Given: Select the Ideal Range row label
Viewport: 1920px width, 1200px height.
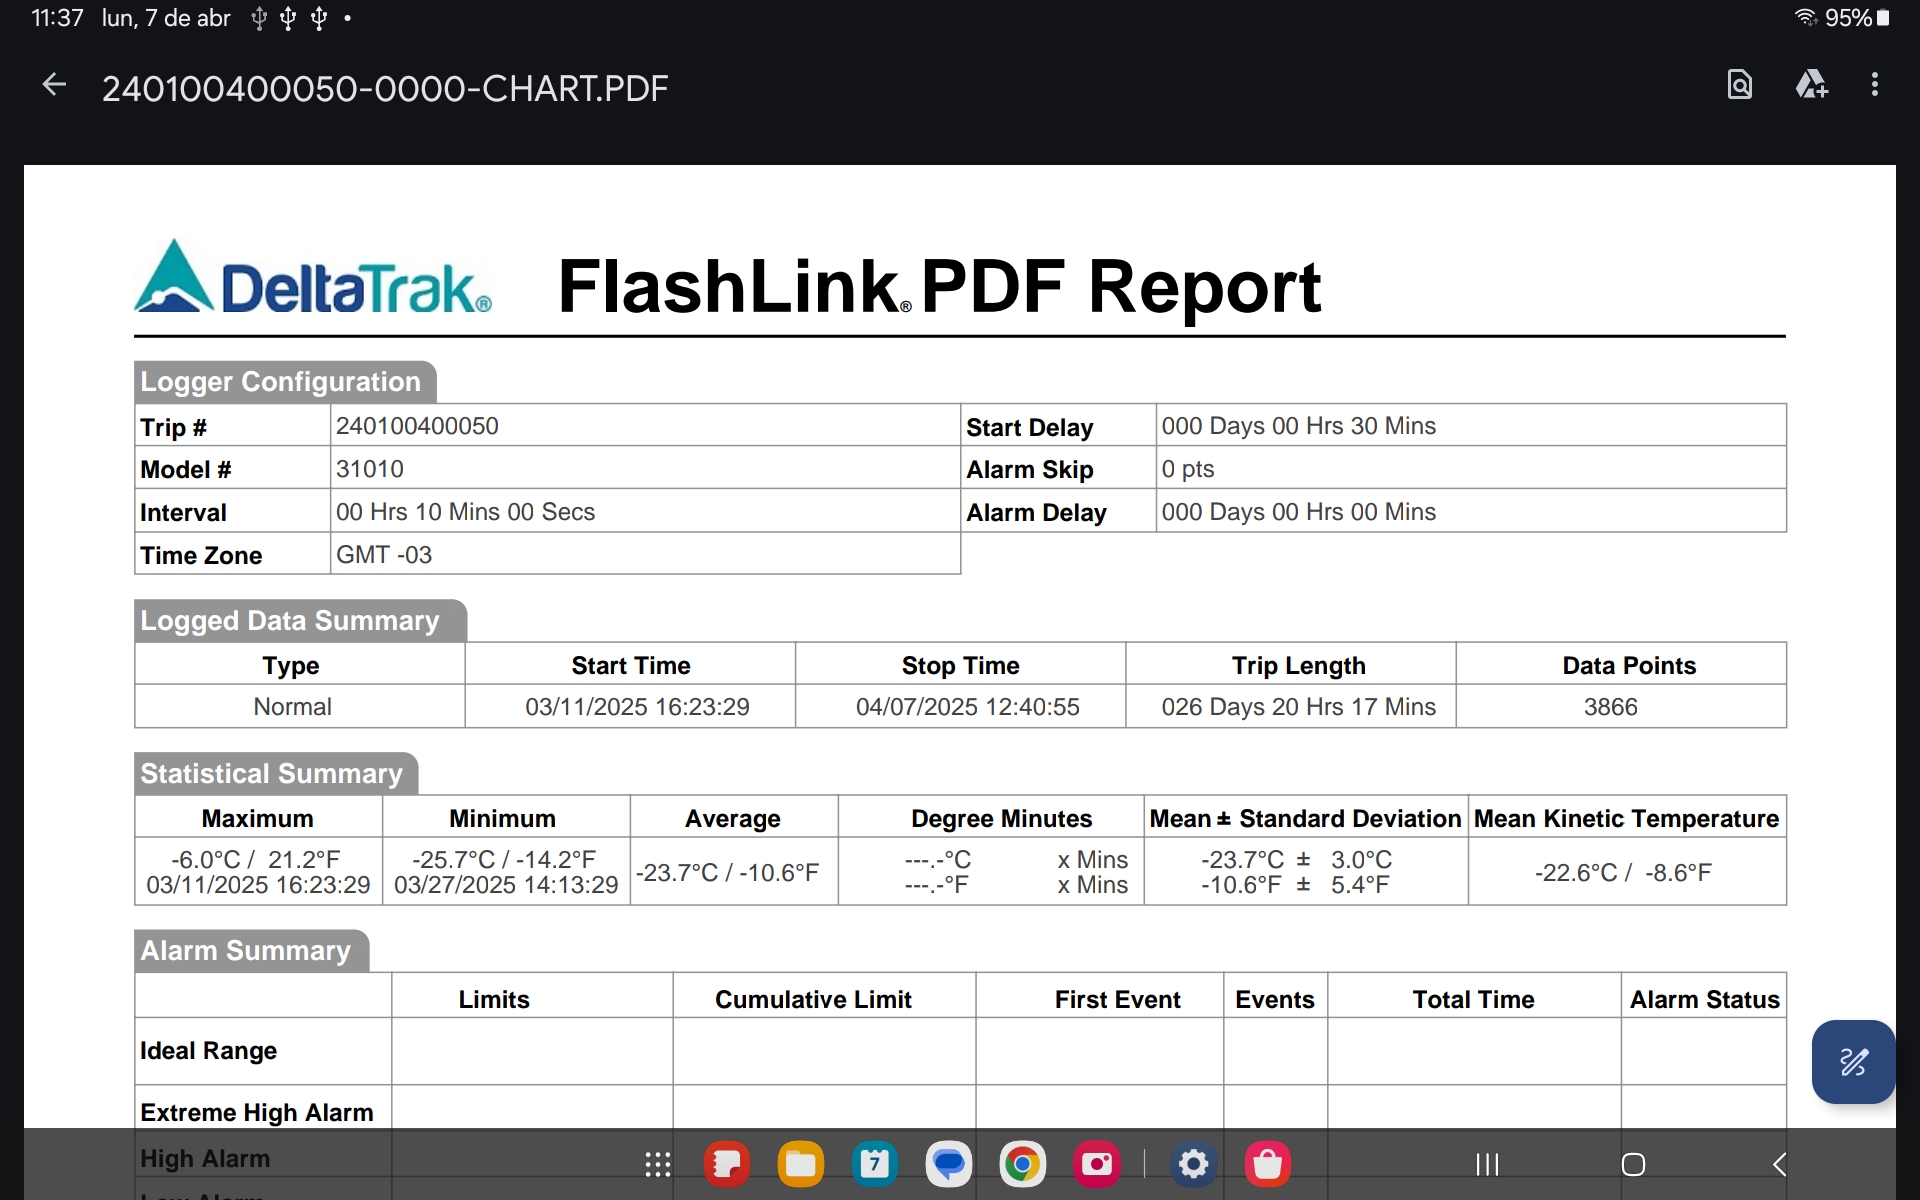Looking at the screenshot, I should [208, 1051].
